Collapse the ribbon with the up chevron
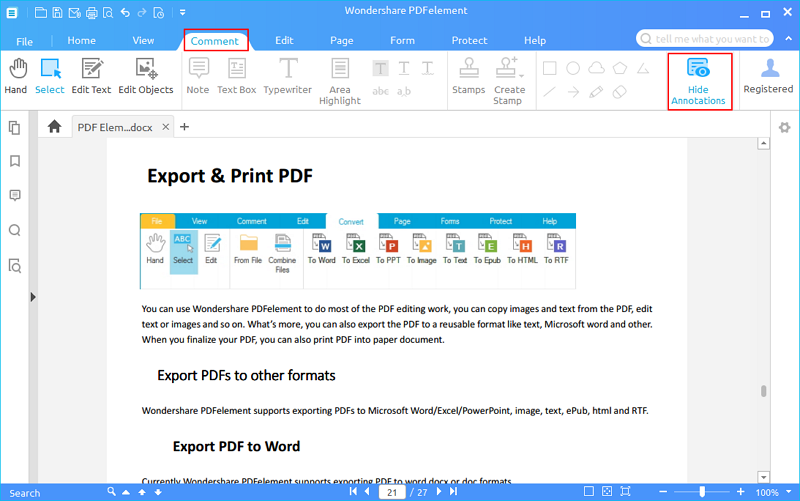 [789, 39]
